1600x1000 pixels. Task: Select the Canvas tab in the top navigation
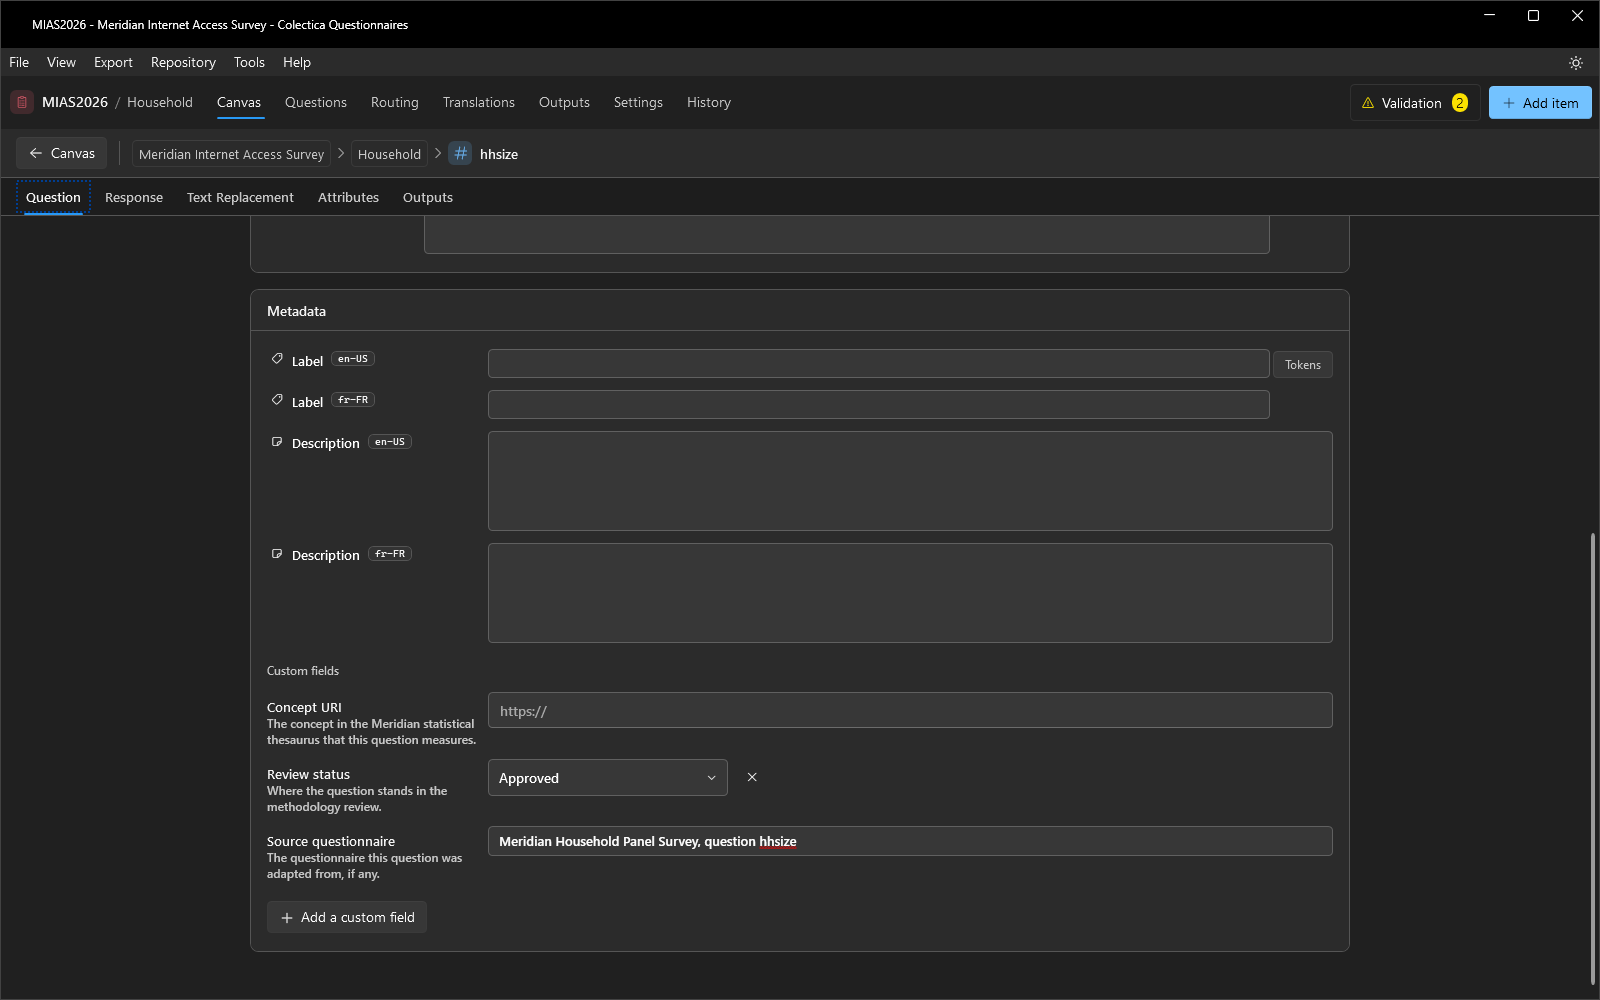tap(239, 102)
